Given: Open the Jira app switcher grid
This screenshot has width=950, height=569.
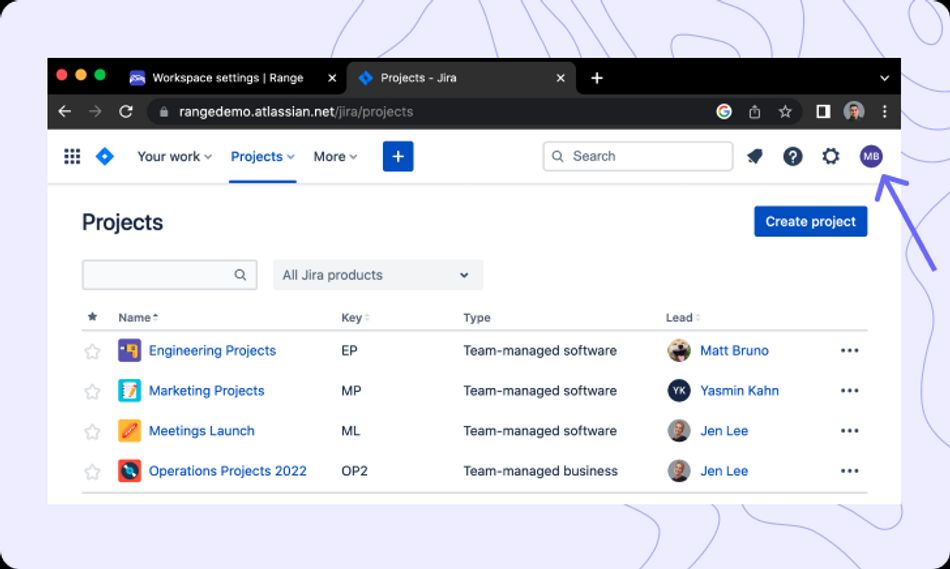Looking at the screenshot, I should 72,156.
